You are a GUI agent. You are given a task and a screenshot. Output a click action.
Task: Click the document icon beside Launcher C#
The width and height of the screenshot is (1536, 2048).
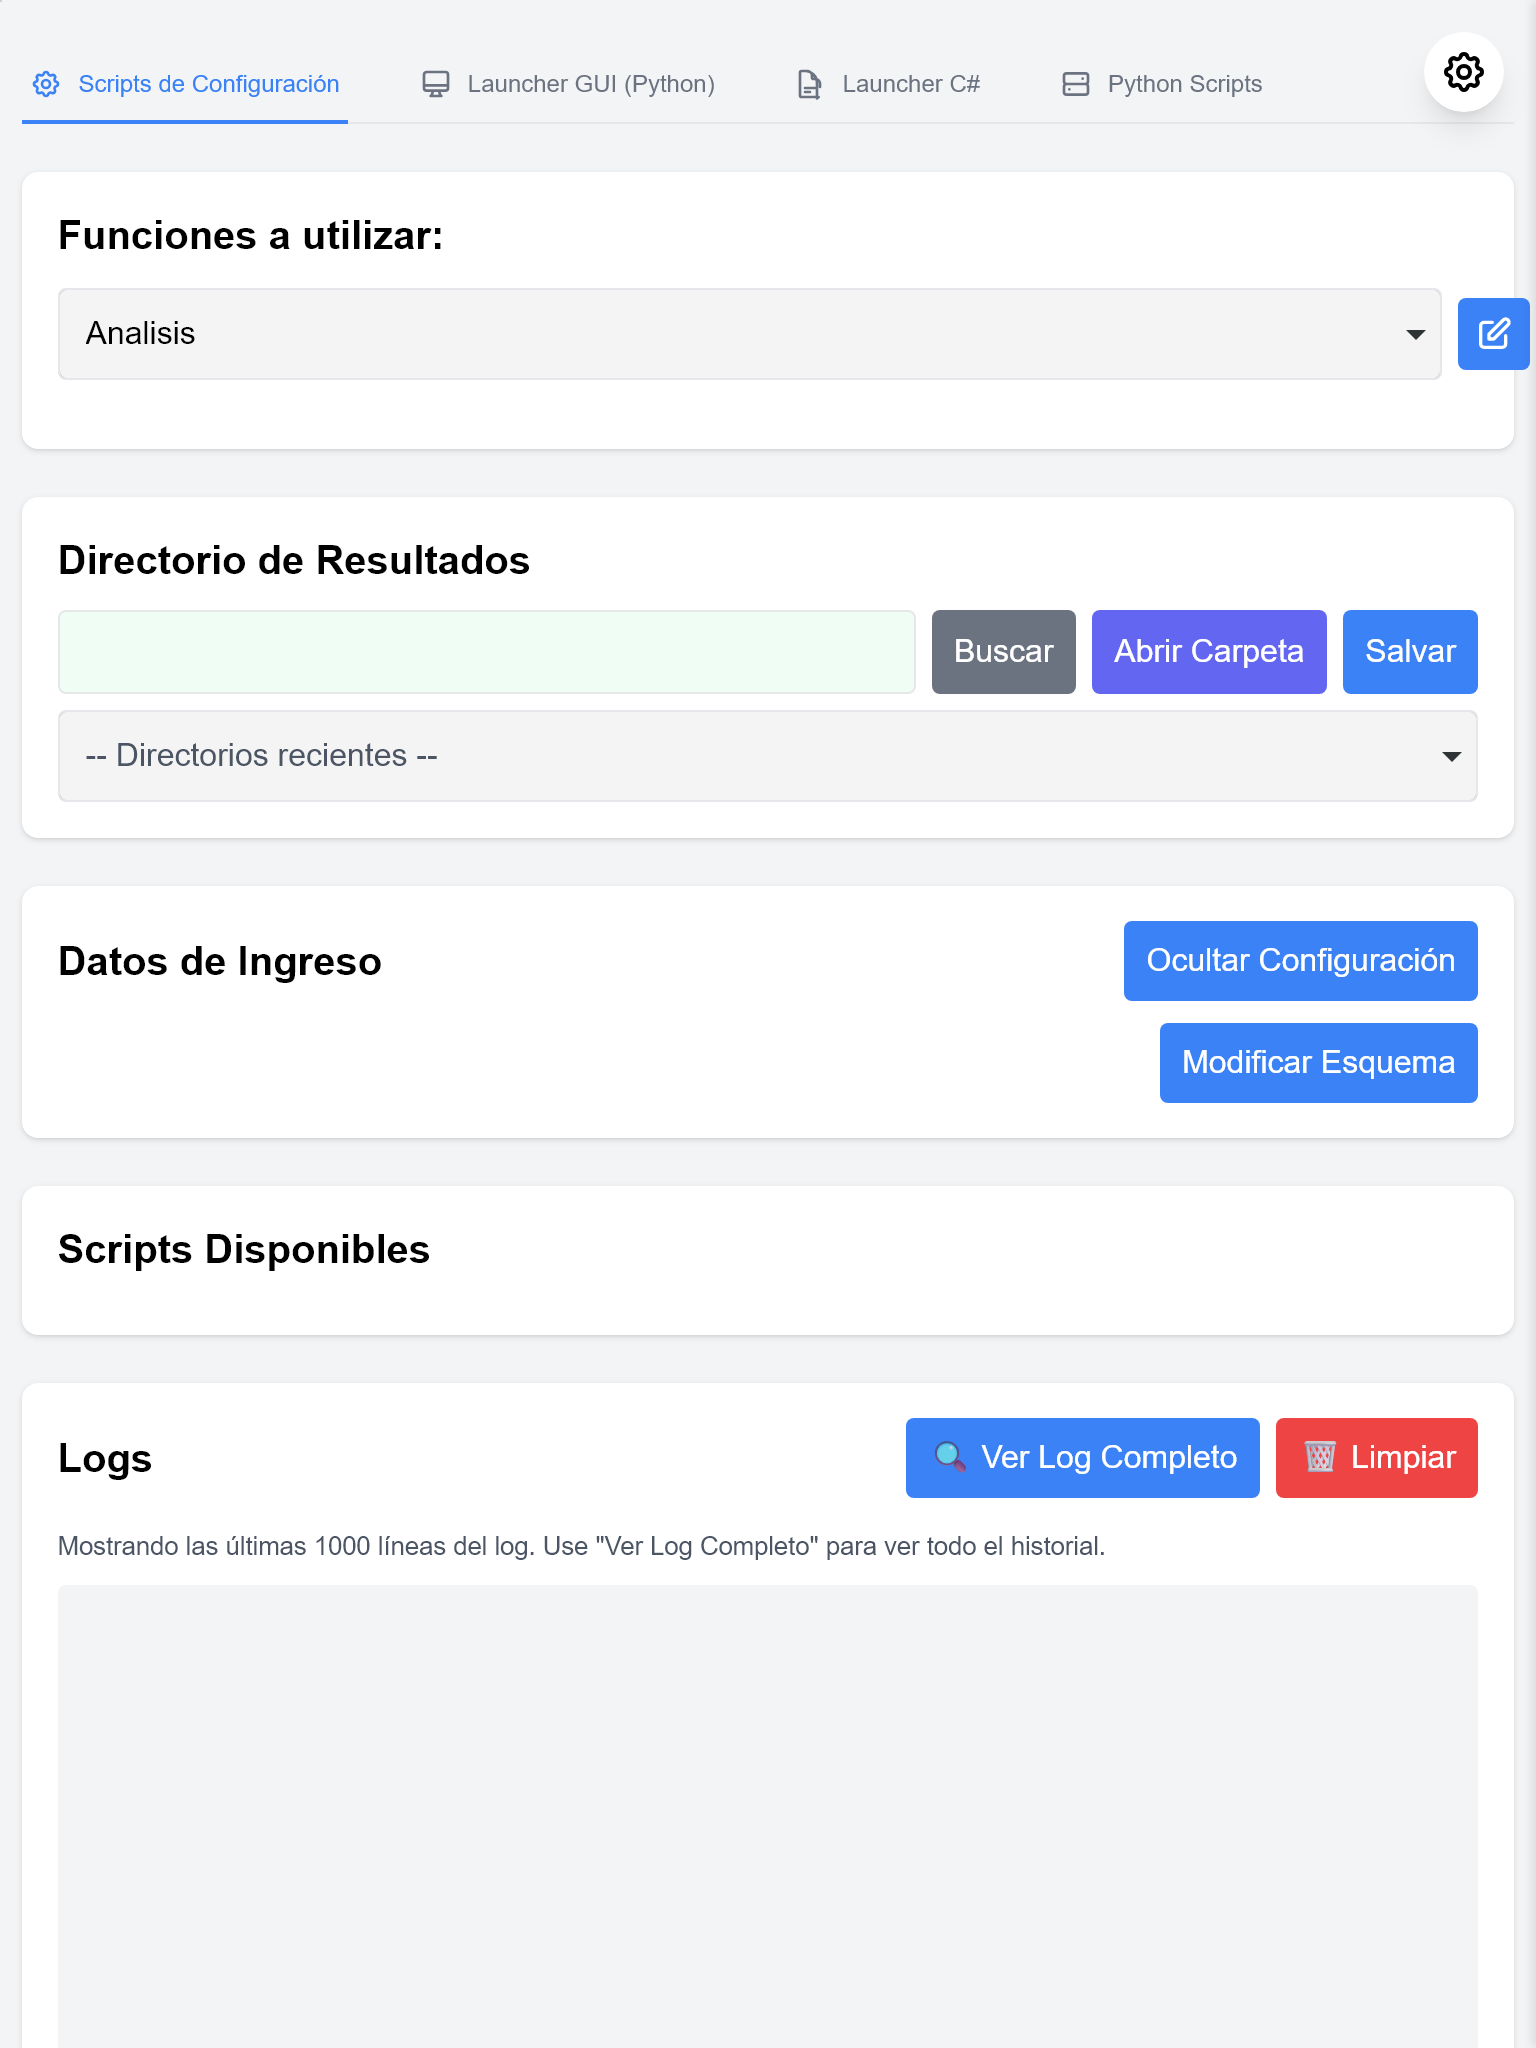coord(810,84)
